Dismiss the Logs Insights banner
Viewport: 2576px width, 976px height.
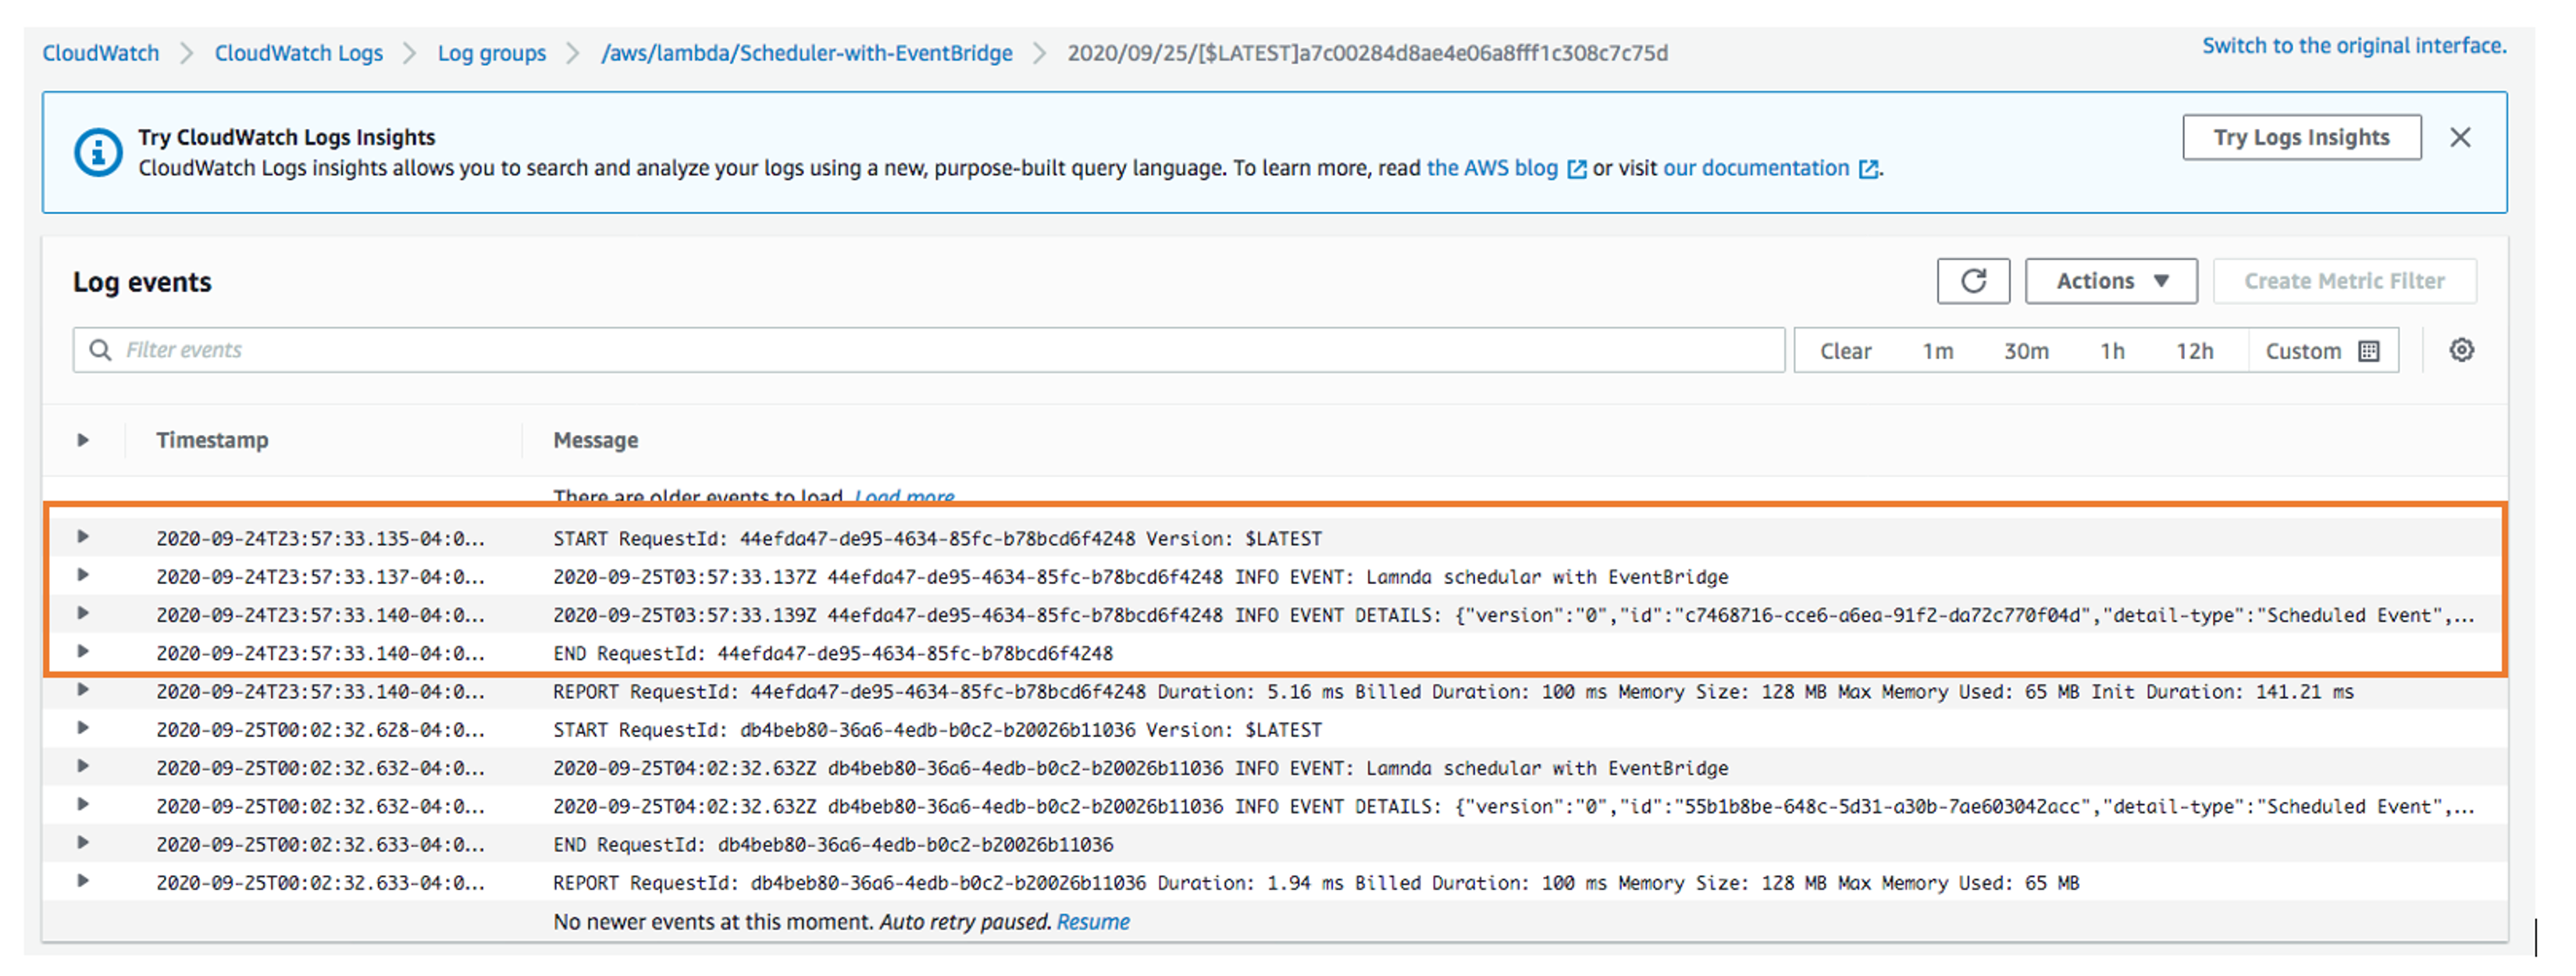(x=2461, y=137)
